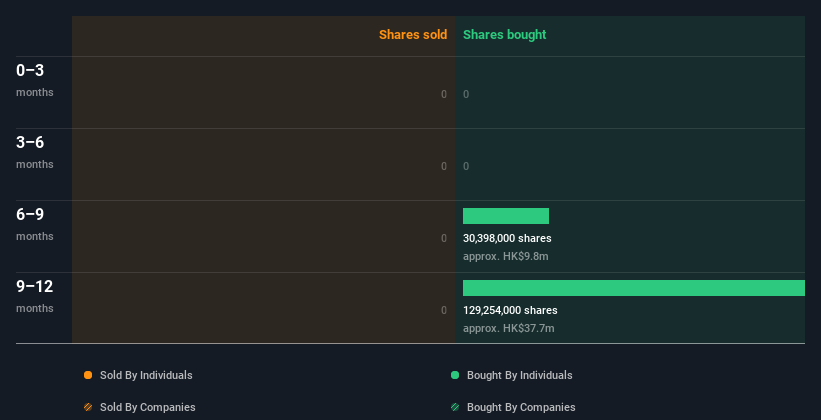Click shares sold 0 in 6–9 months row
This screenshot has width=821, height=420.
point(444,238)
